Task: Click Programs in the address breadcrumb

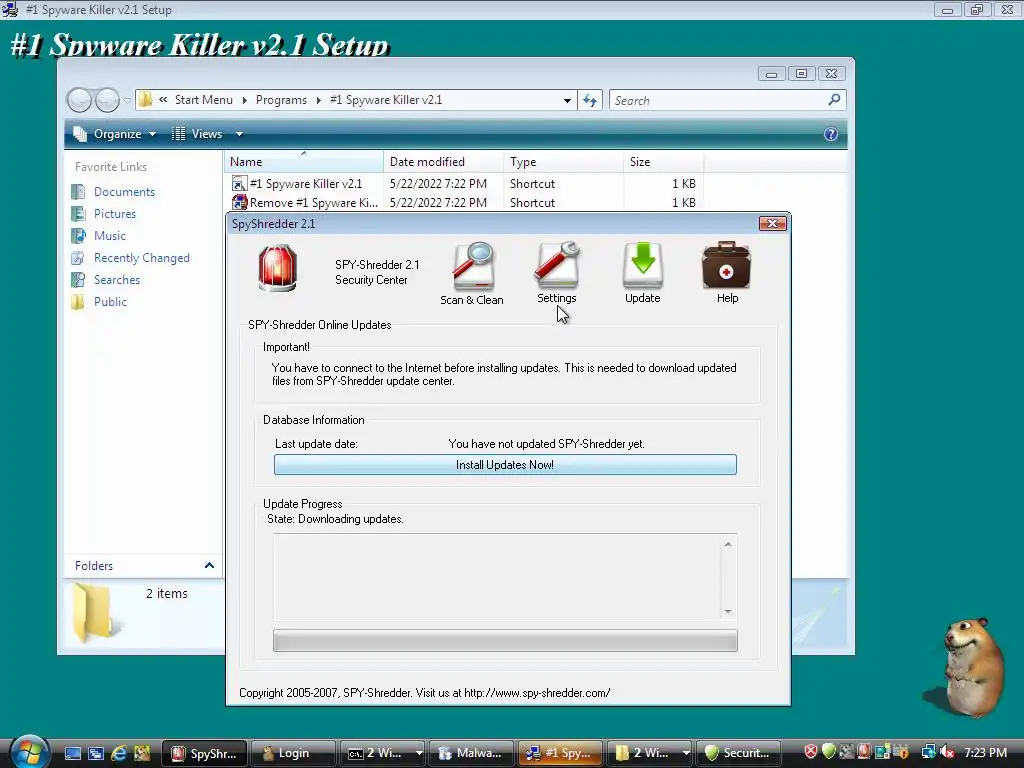Action: 281,100
